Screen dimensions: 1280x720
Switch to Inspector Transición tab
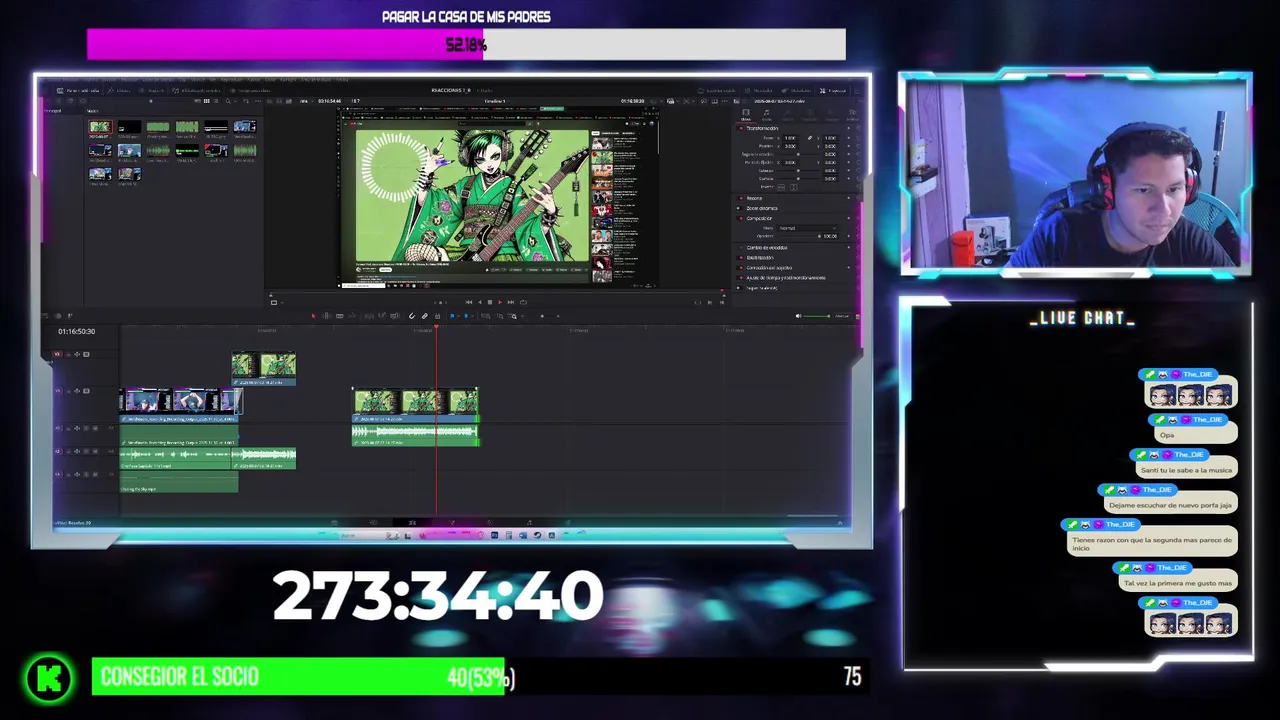(x=809, y=115)
